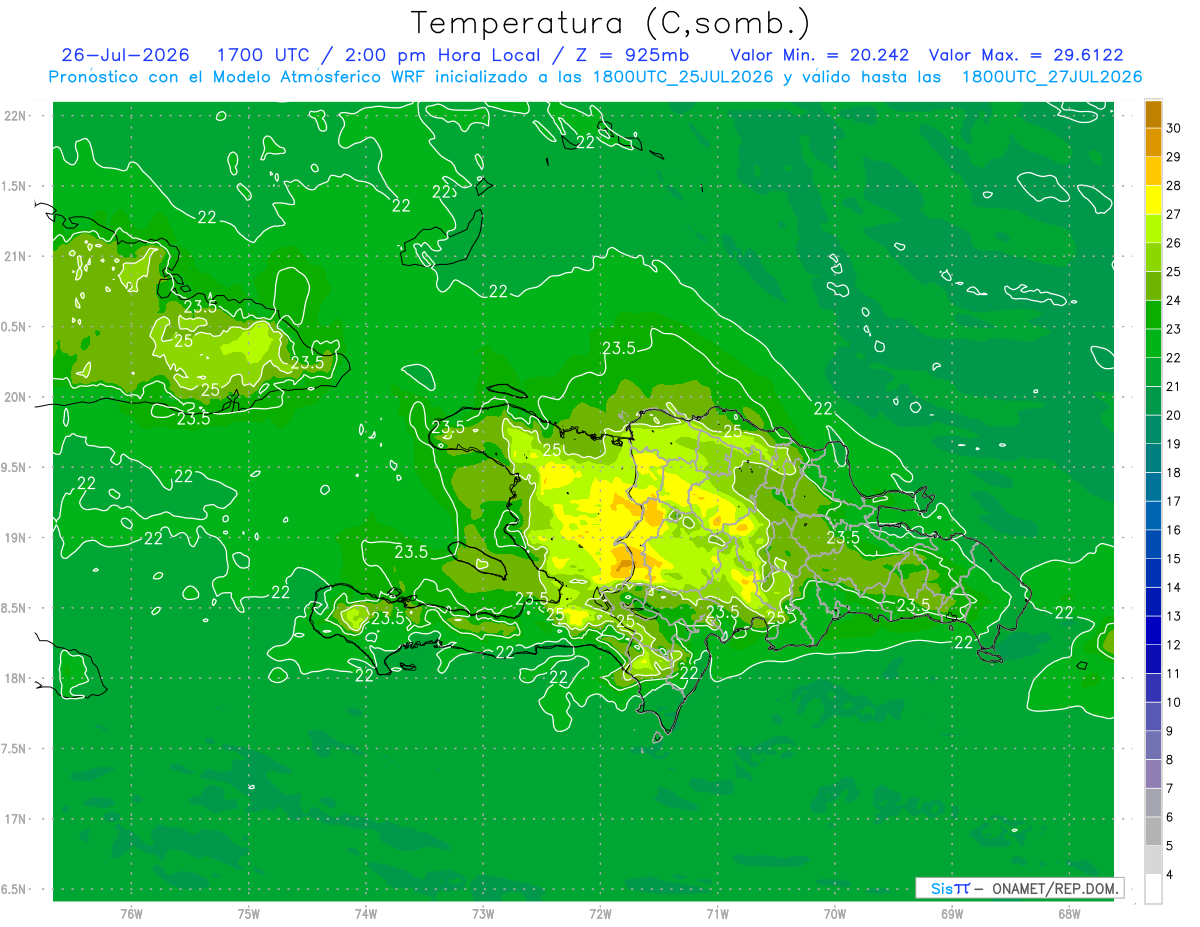1200x927 pixels.
Task: Click the 'ONAMET/REP.DOM.' credit label
Action: click(1055, 888)
